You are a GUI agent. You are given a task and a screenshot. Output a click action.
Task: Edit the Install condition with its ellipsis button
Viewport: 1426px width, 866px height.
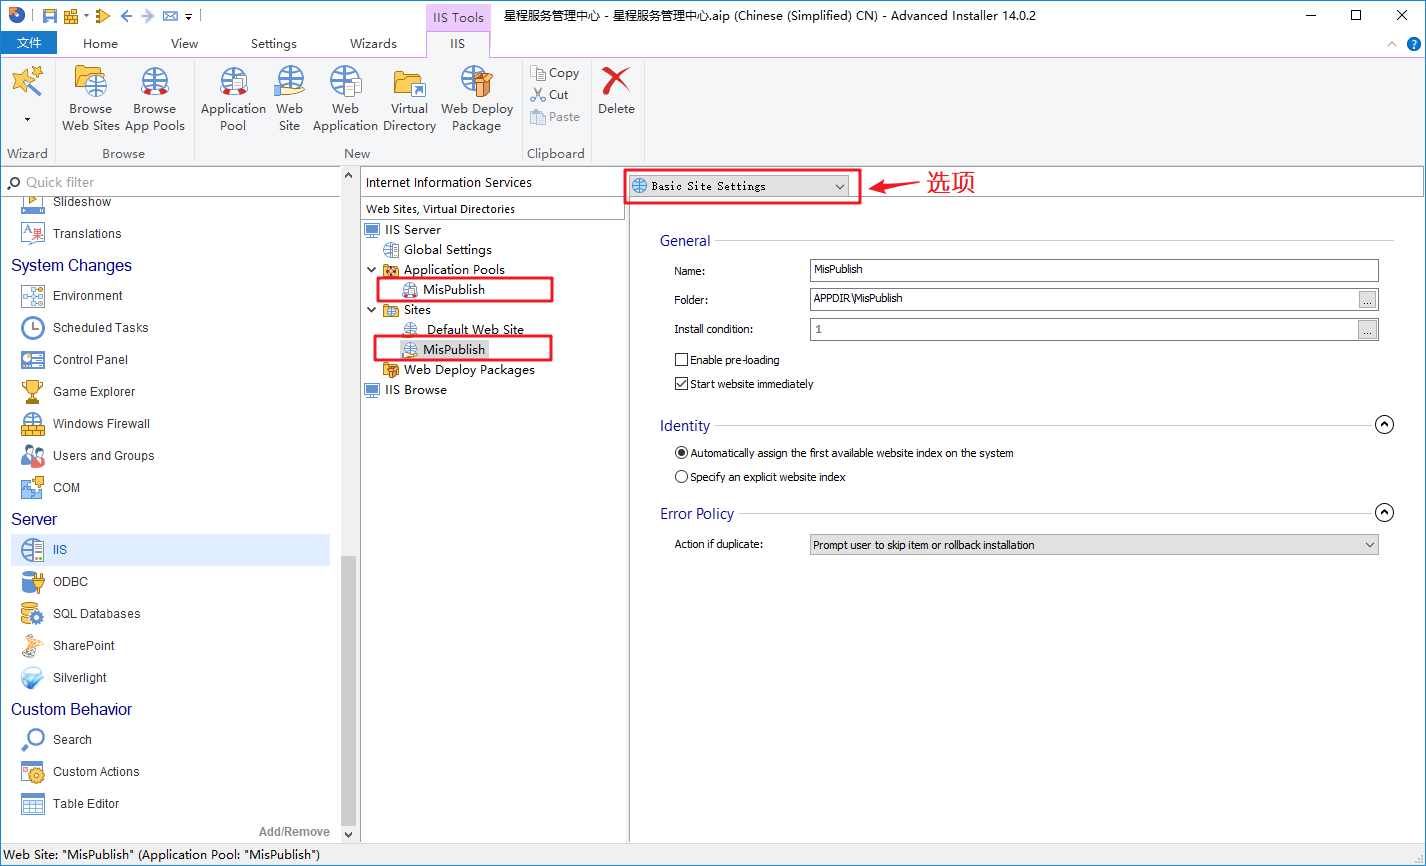[x=1368, y=329]
